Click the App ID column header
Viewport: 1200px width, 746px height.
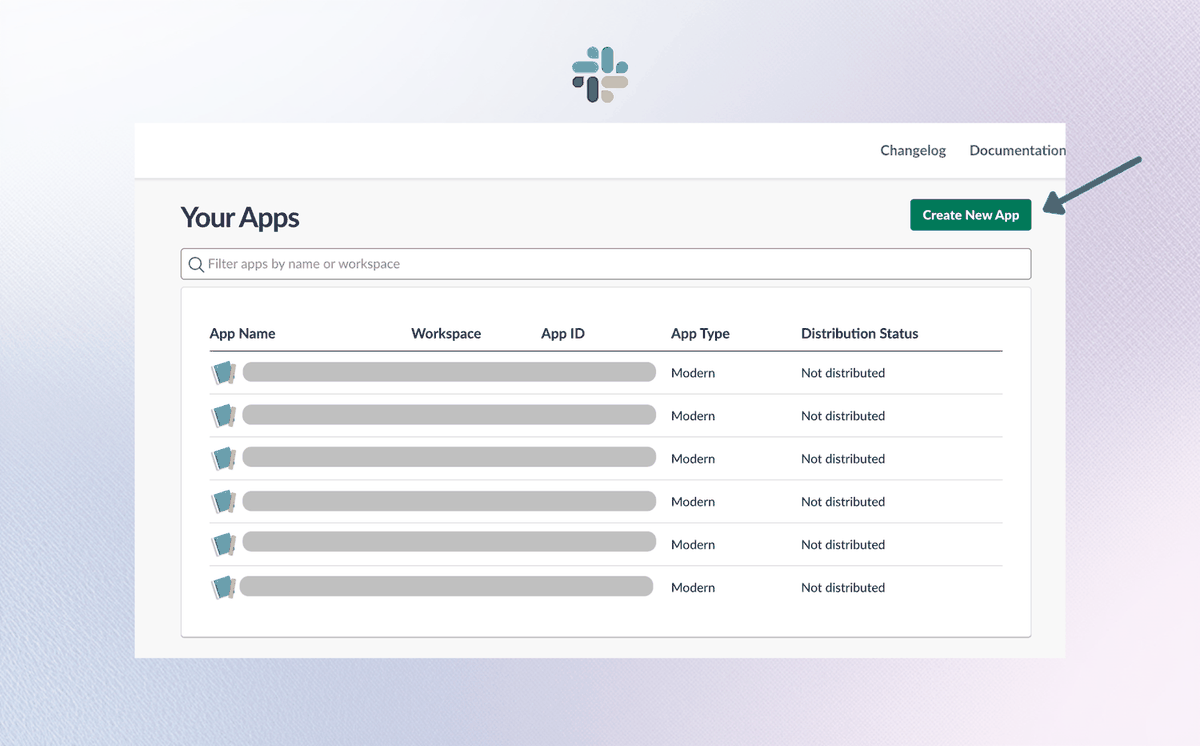pos(563,334)
